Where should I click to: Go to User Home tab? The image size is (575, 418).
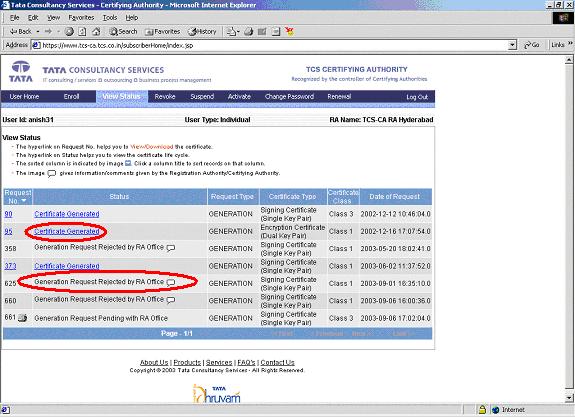(x=24, y=97)
